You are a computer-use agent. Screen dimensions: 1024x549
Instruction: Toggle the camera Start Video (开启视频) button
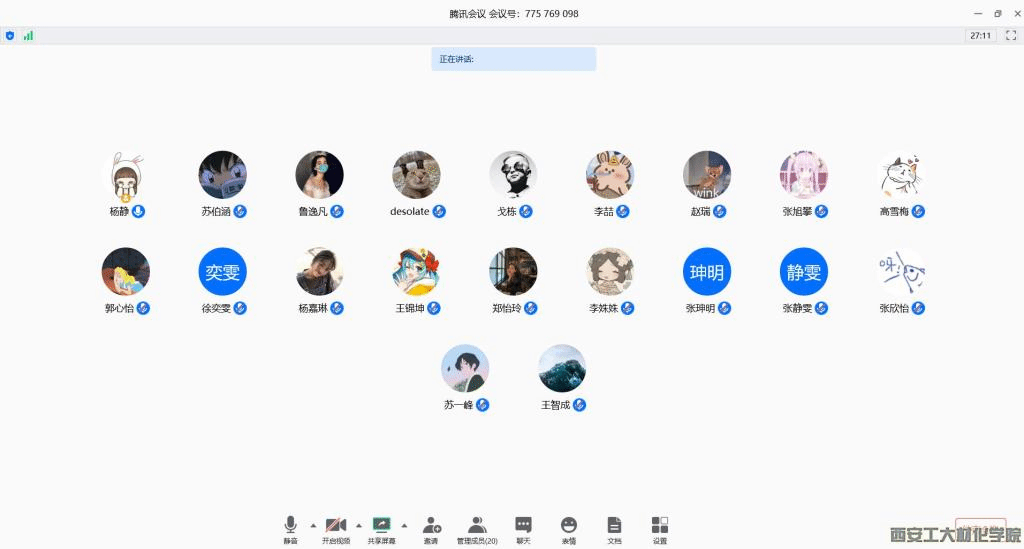pos(336,527)
